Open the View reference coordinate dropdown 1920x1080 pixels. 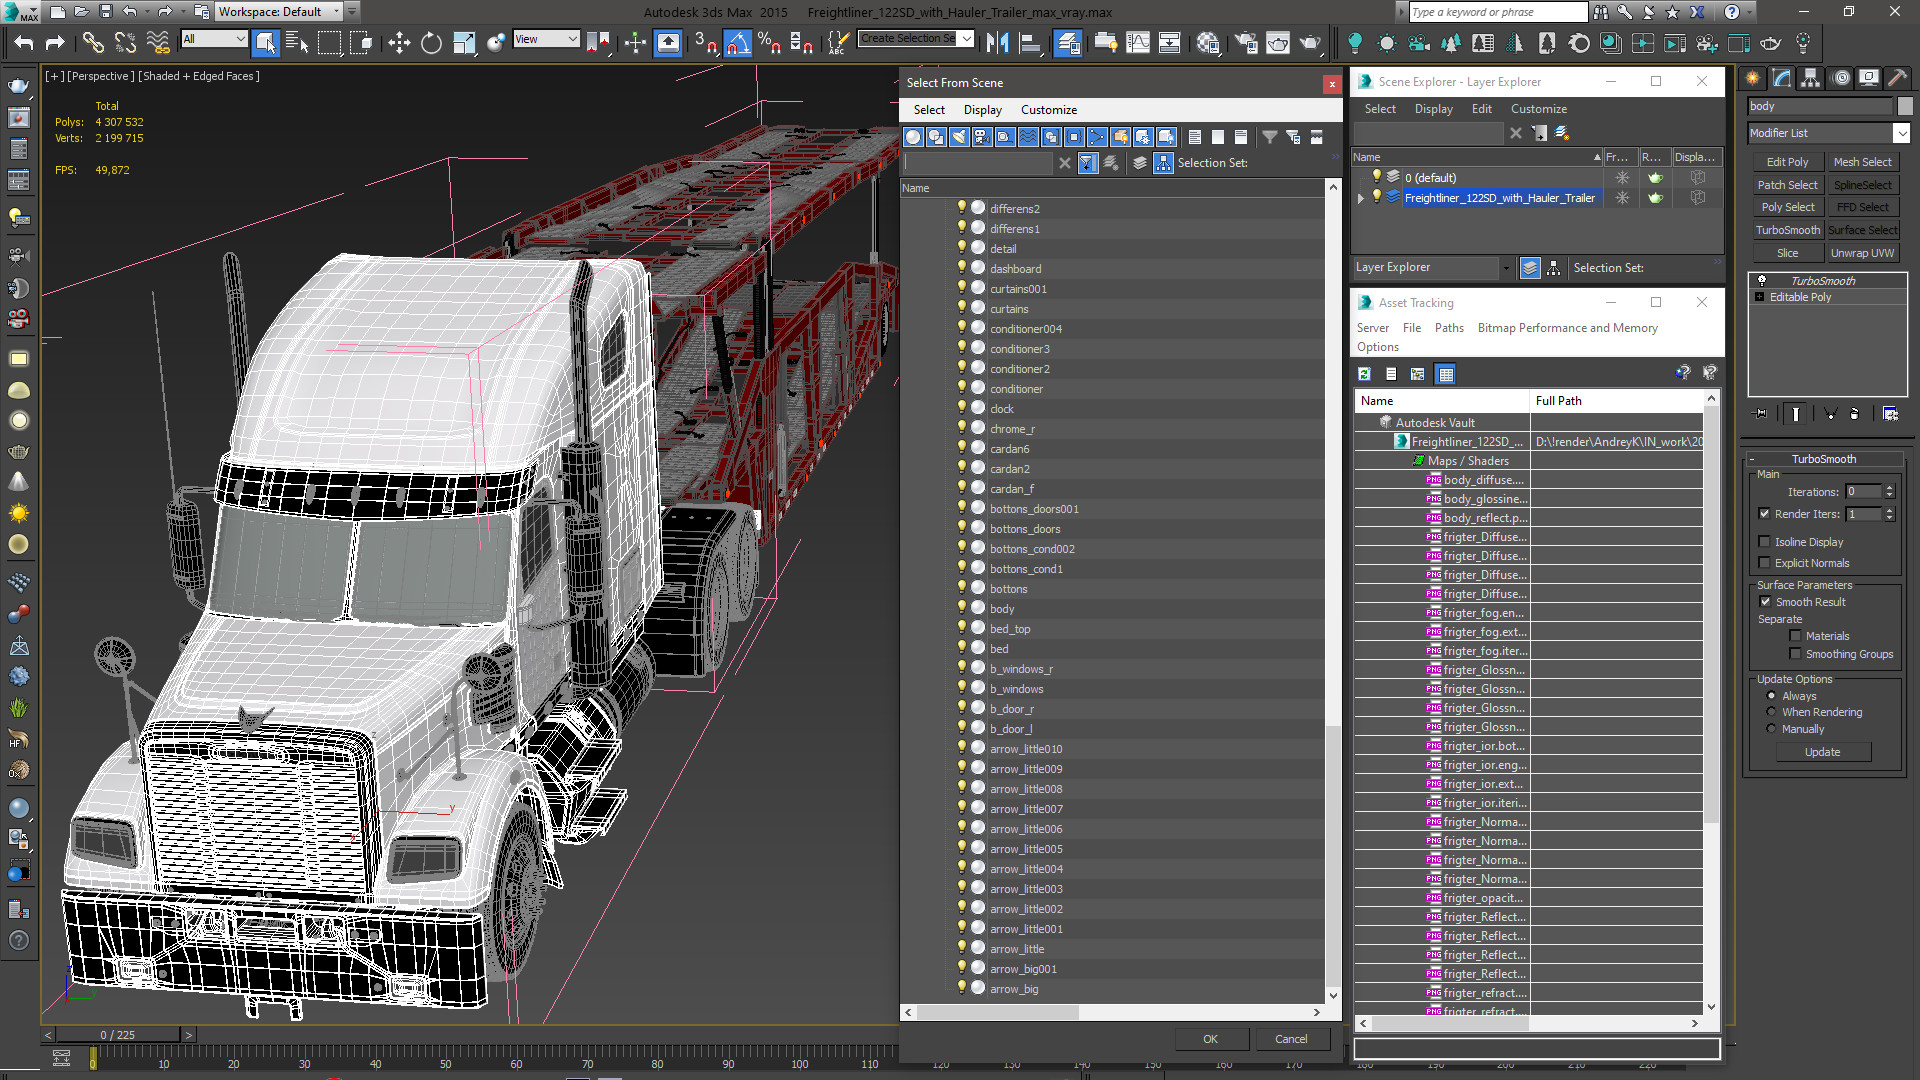pos(546,39)
